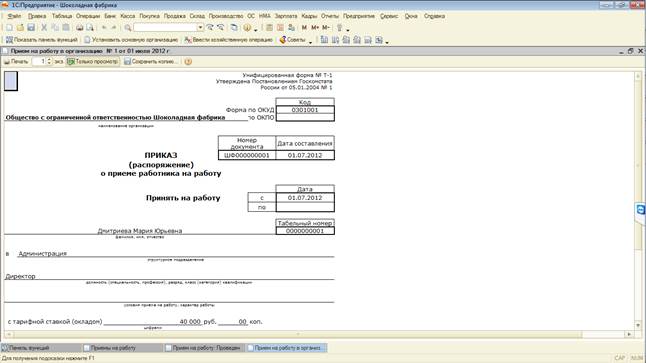Click the Save diskette toolbar icon
646x363 pixels.
point(31,28)
